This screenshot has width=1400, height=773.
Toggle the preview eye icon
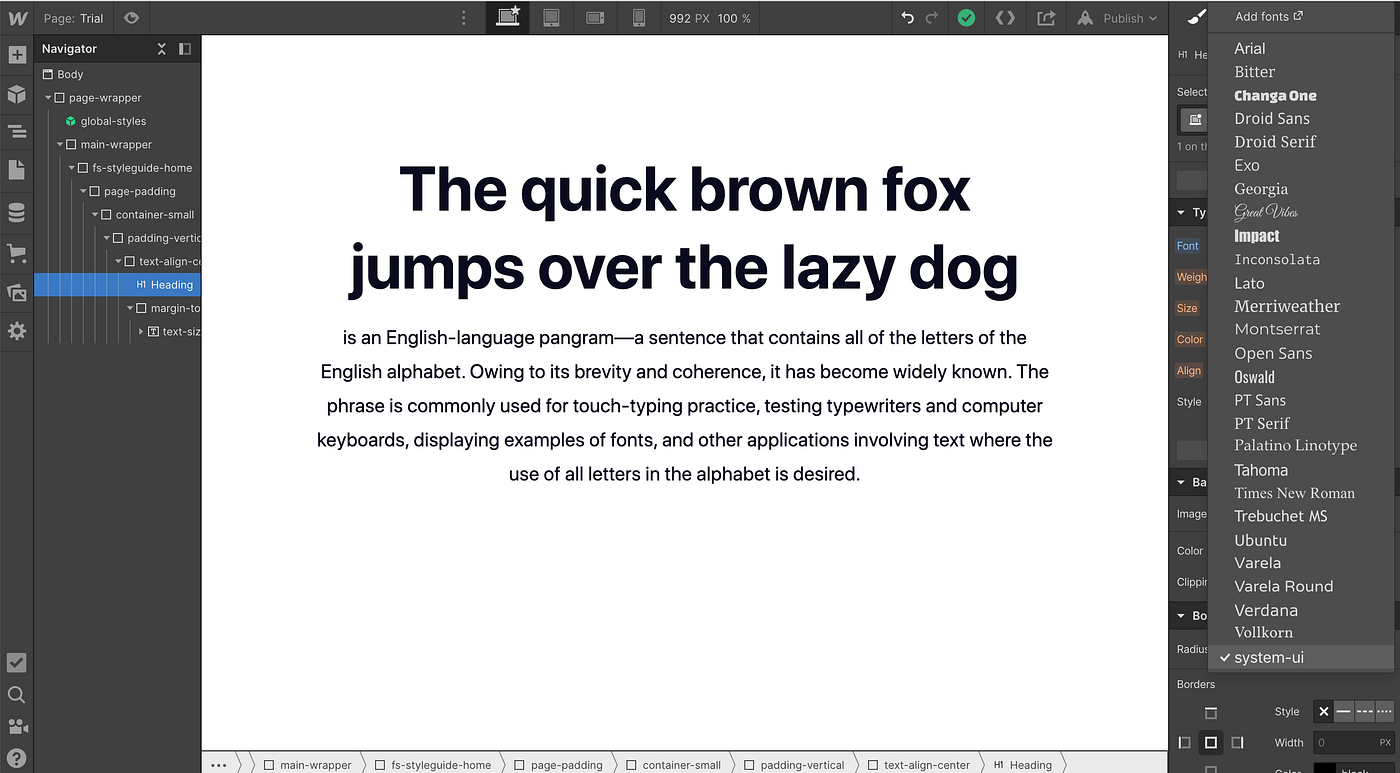tap(132, 18)
